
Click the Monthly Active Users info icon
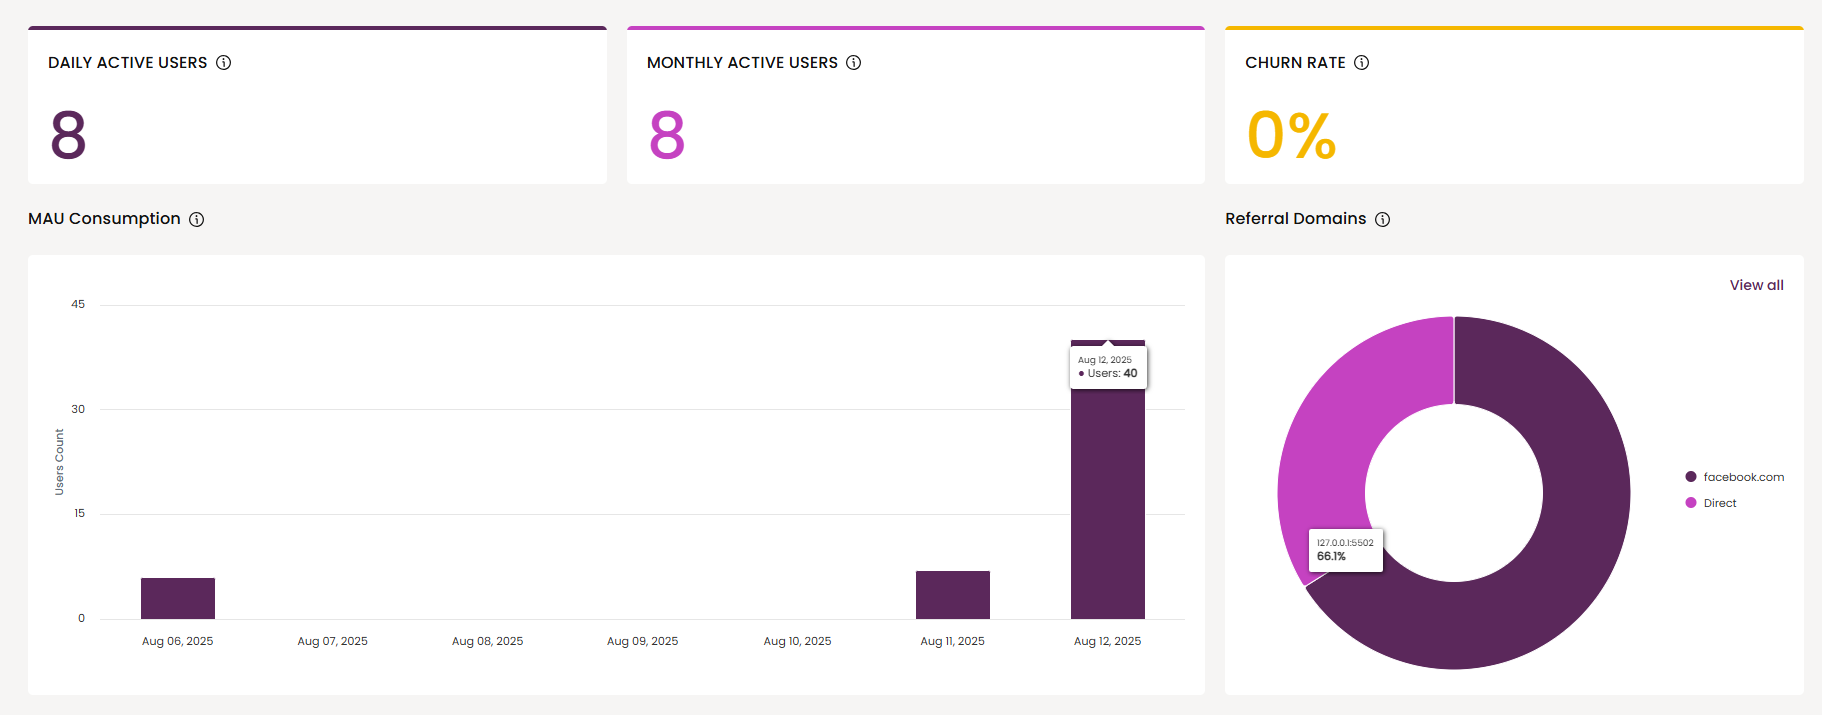853,63
